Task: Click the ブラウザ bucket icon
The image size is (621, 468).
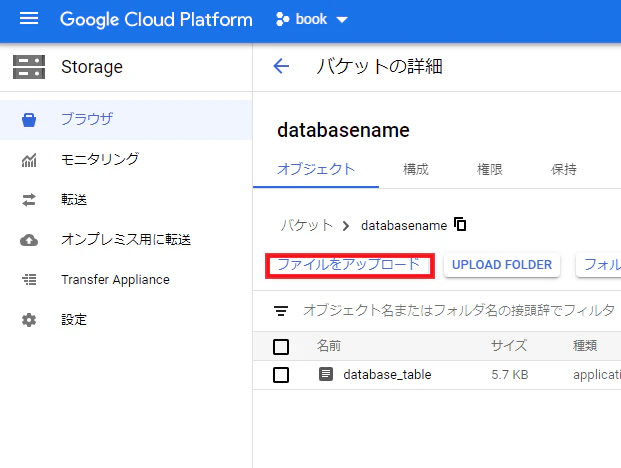Action: [x=29, y=120]
